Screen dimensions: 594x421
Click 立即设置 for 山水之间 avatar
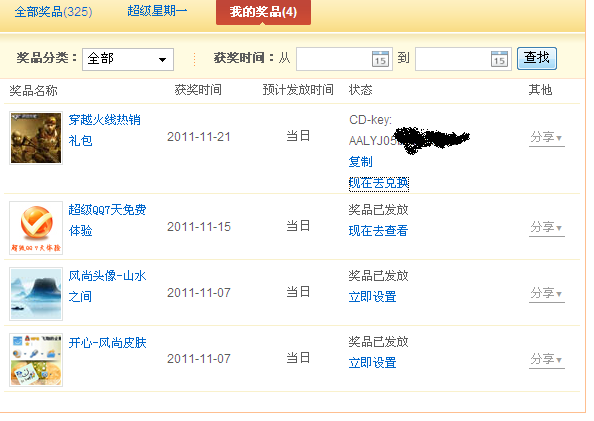372,296
